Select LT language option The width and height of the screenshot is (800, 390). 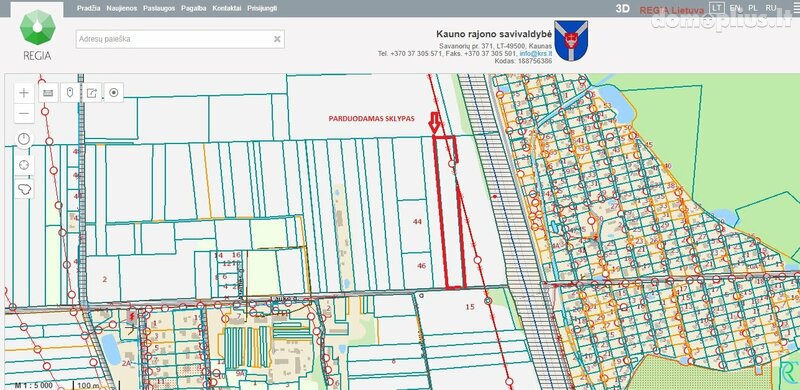[717, 8]
